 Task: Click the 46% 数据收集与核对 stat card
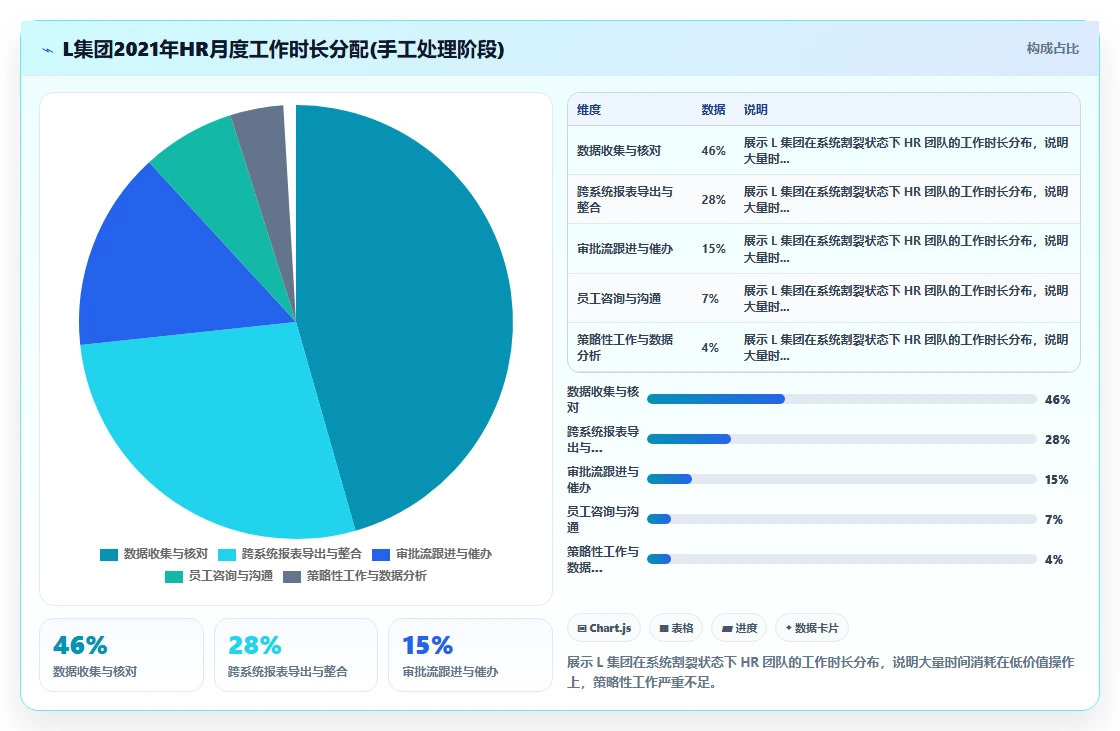coord(121,655)
